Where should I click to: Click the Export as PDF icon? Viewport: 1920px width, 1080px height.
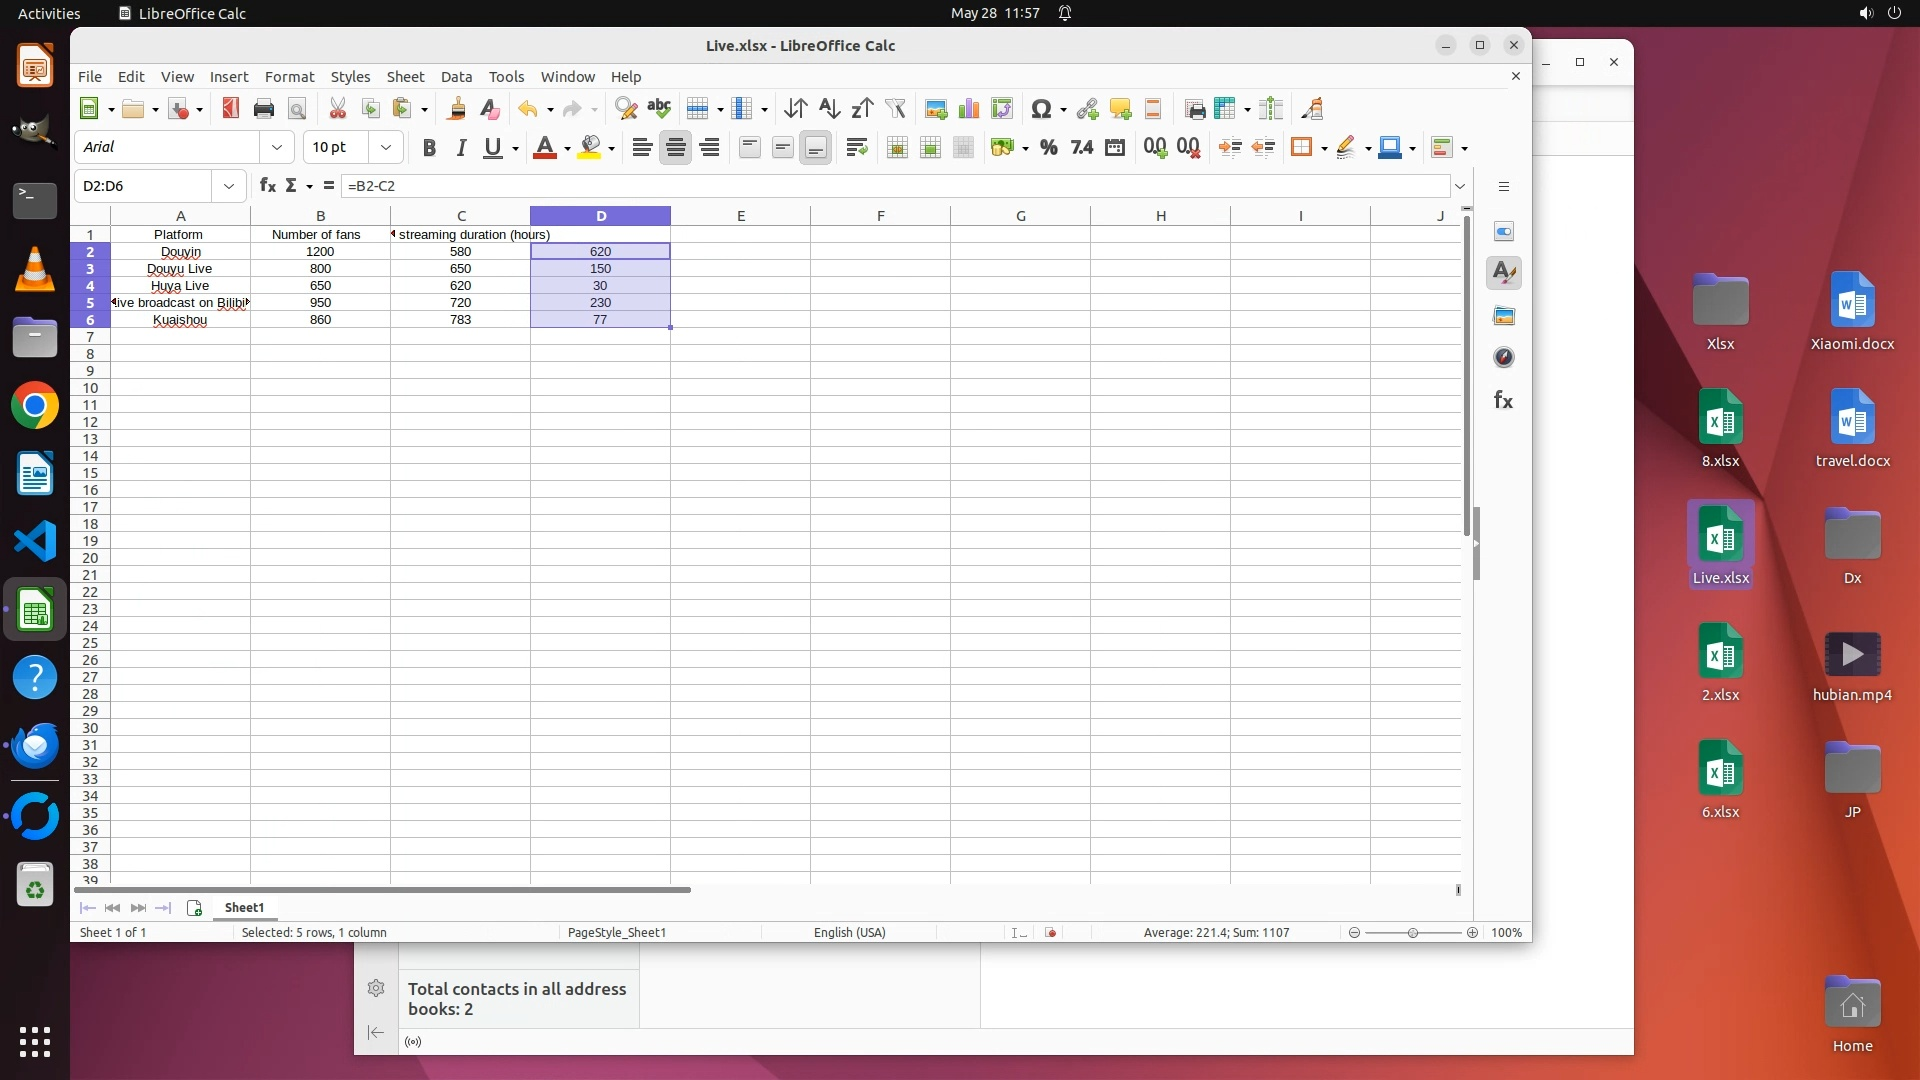(231, 109)
